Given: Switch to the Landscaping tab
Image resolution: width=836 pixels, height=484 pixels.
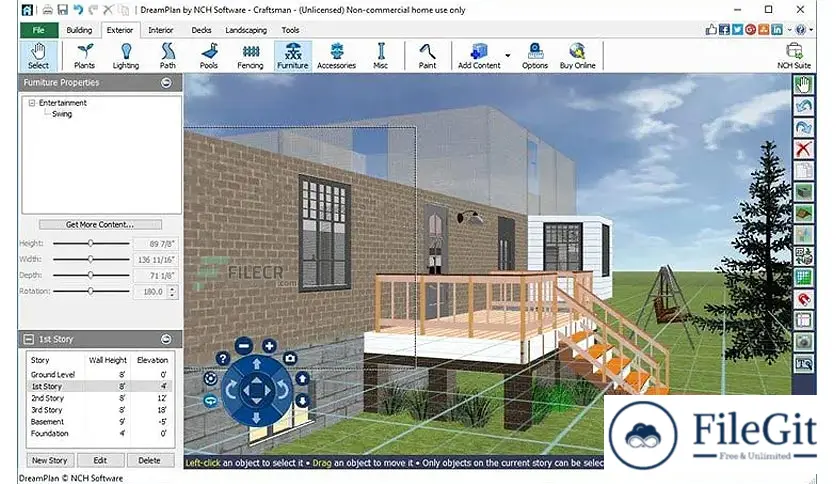Looking at the screenshot, I should (x=246, y=30).
